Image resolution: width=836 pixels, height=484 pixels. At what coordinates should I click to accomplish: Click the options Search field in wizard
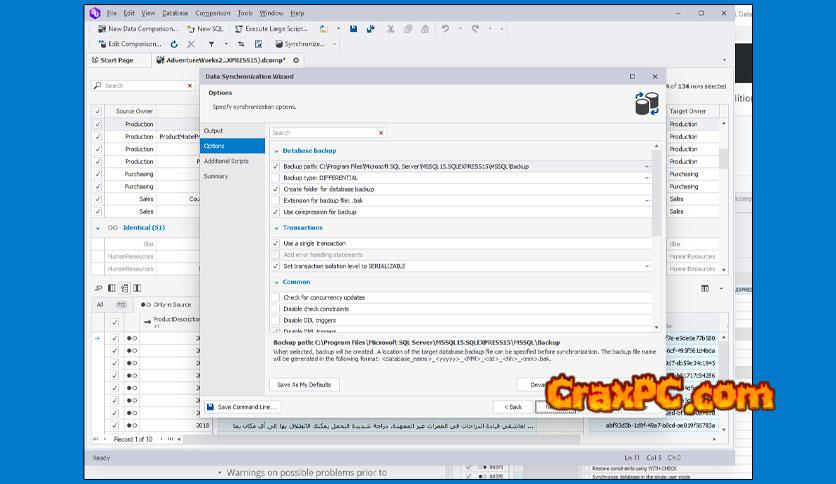(325, 132)
